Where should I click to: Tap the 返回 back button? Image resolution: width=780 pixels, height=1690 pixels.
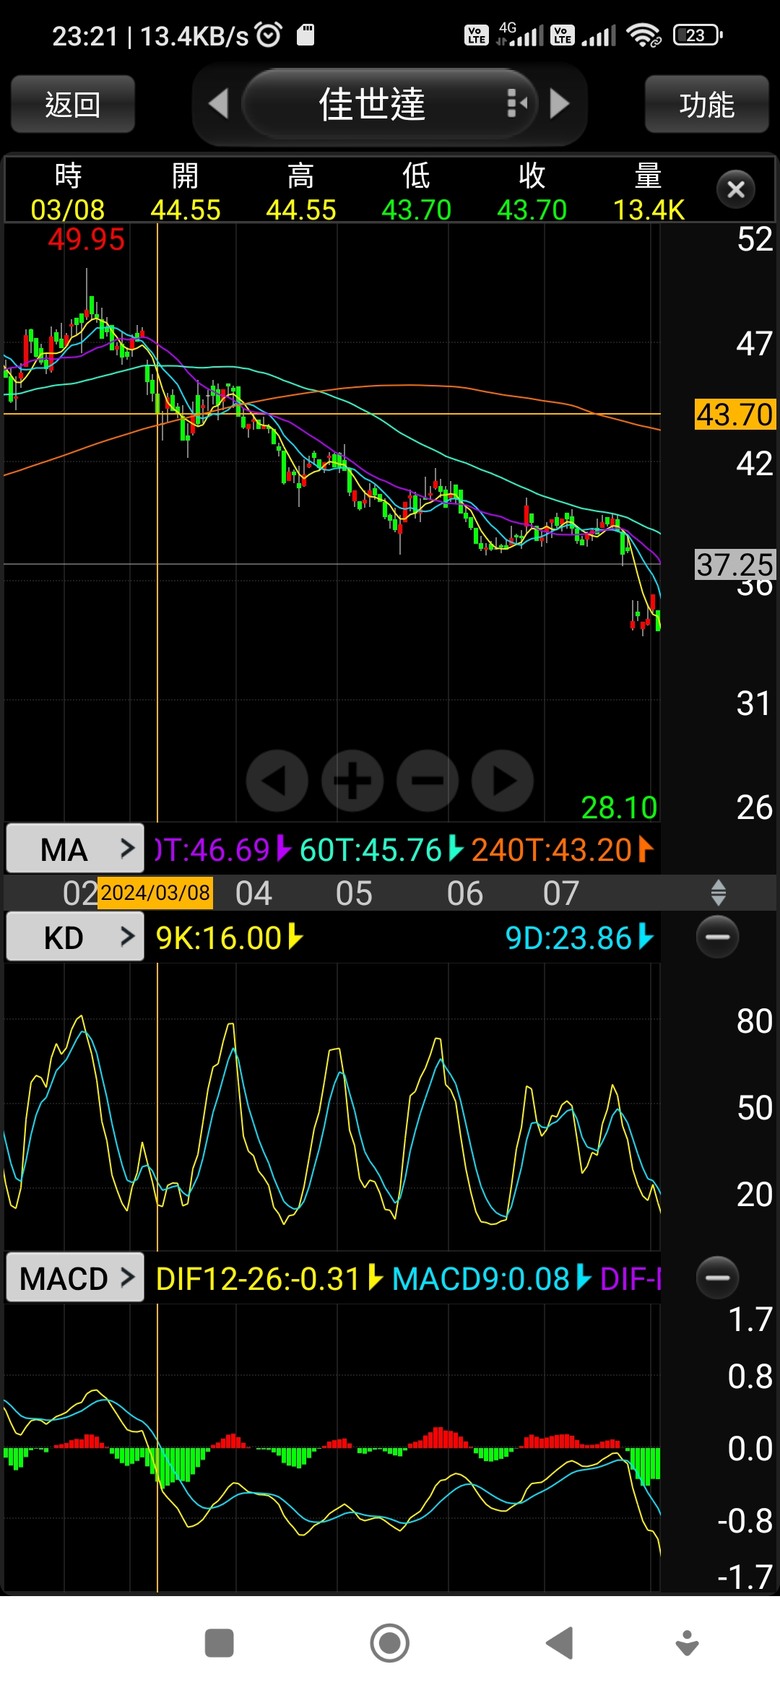click(73, 104)
